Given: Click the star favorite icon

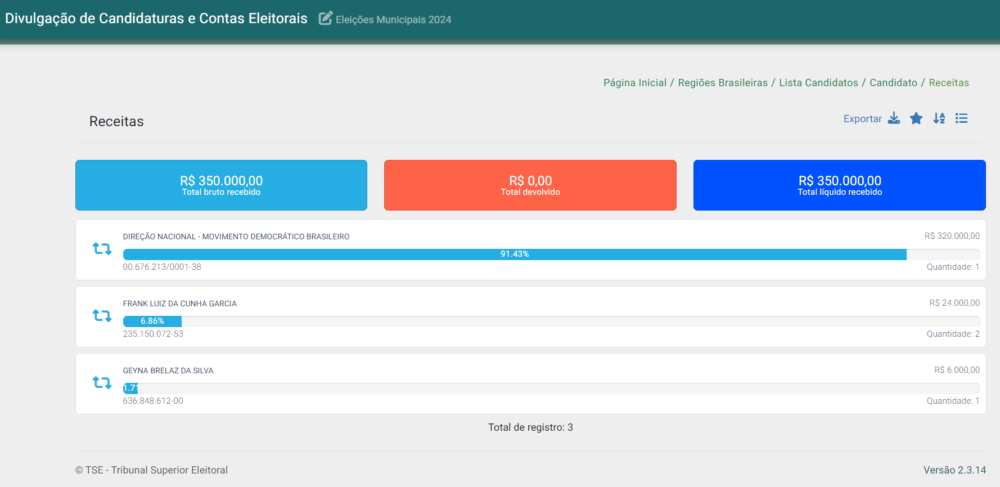Looking at the screenshot, I should click(916, 119).
